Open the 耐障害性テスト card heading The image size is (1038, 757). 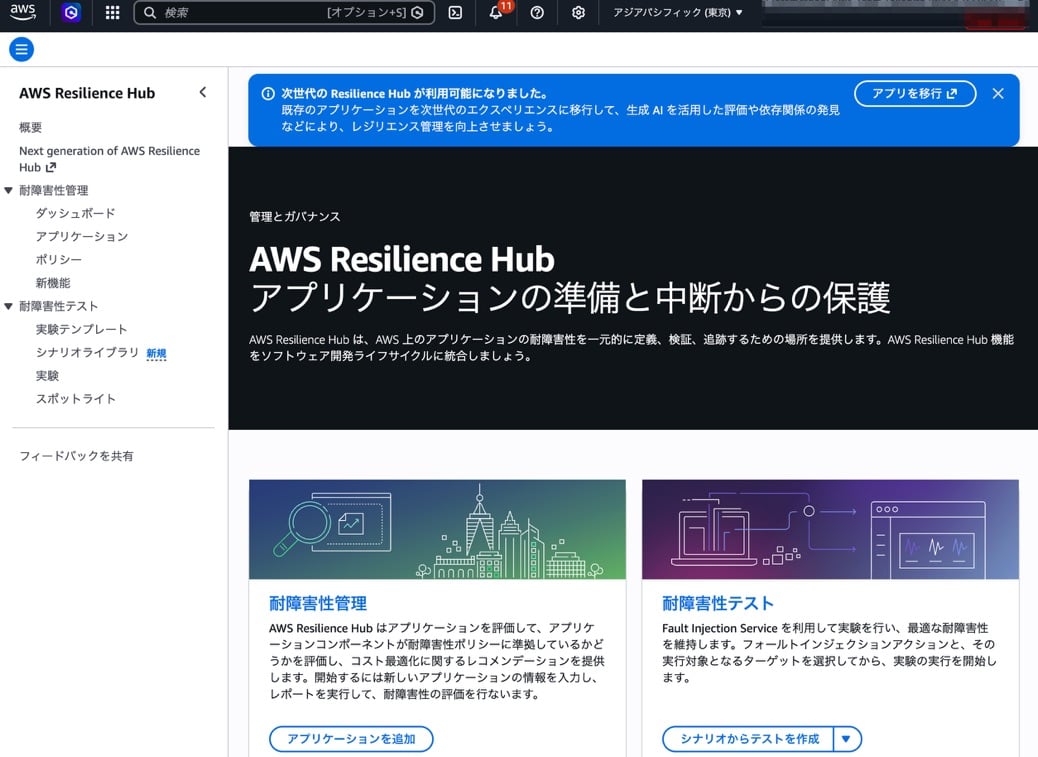(x=718, y=603)
